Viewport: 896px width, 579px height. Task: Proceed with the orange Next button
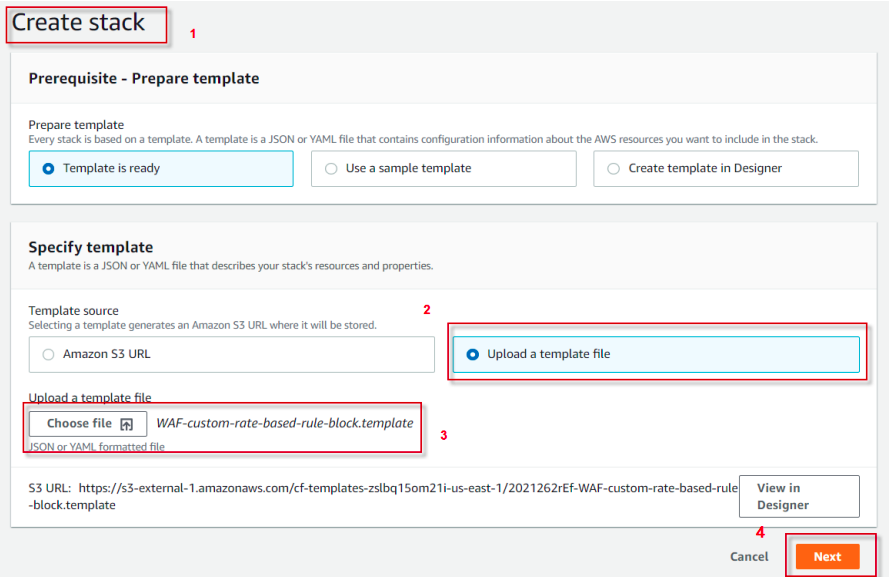[x=827, y=557]
